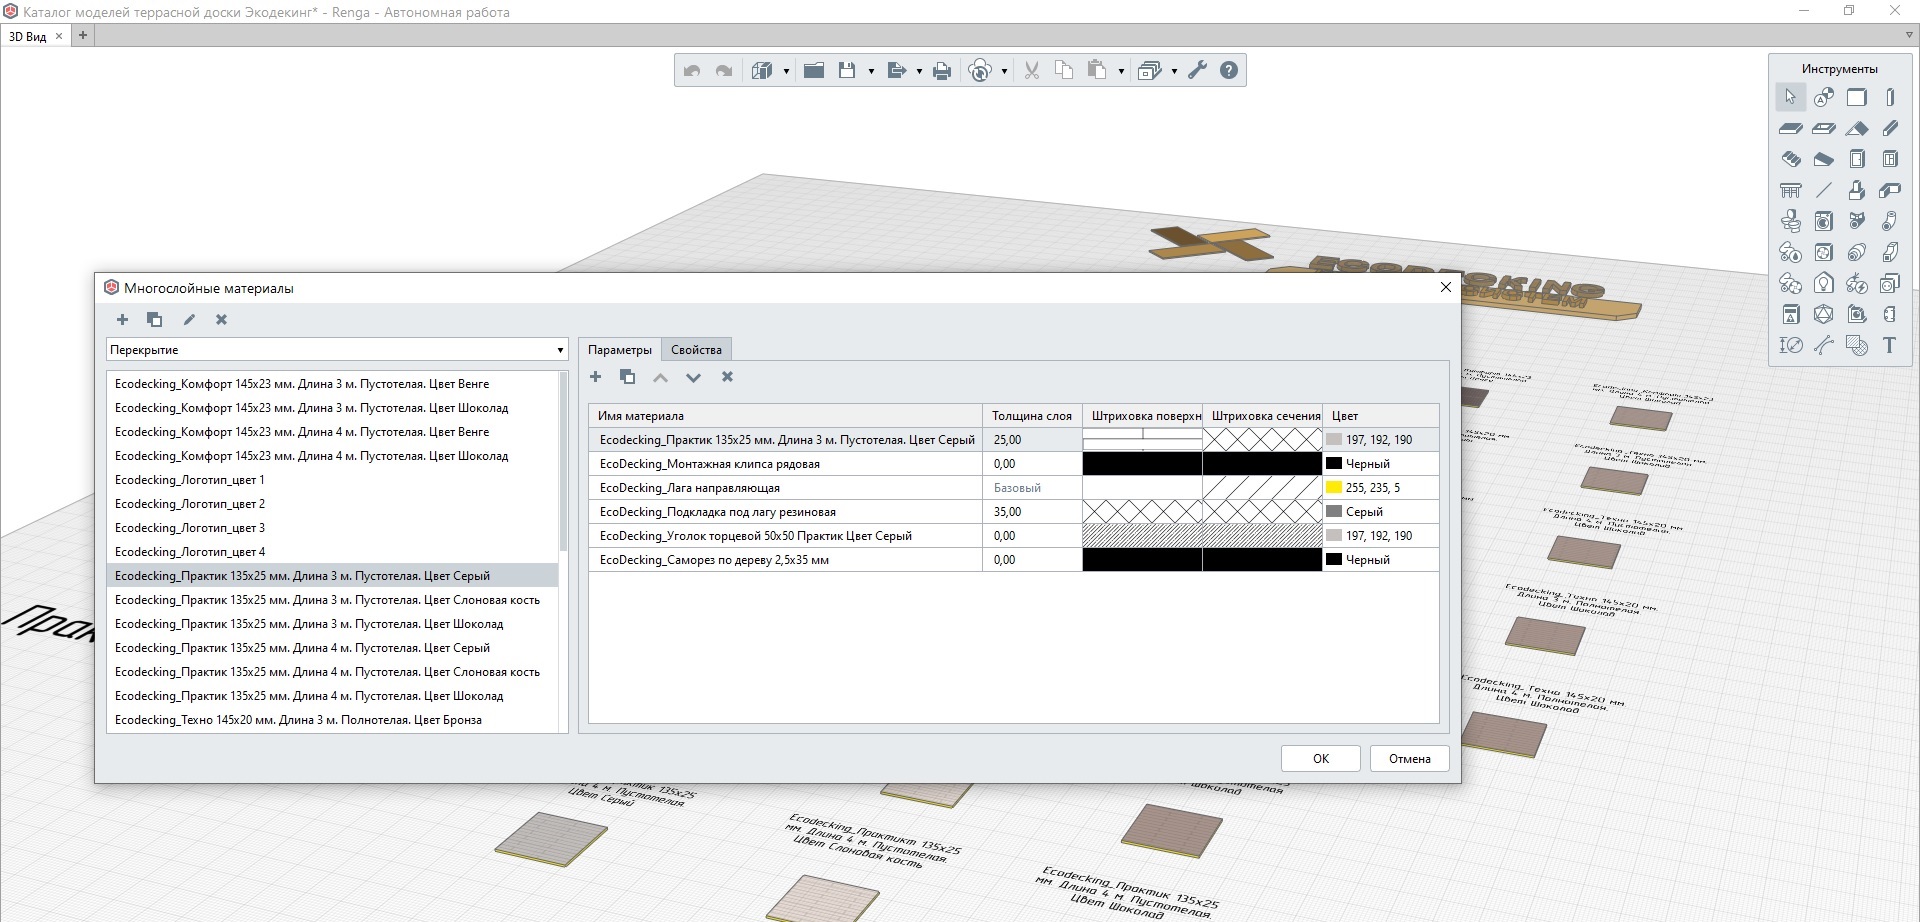Click yellow 255, 235, 5 color swatch

point(1333,487)
